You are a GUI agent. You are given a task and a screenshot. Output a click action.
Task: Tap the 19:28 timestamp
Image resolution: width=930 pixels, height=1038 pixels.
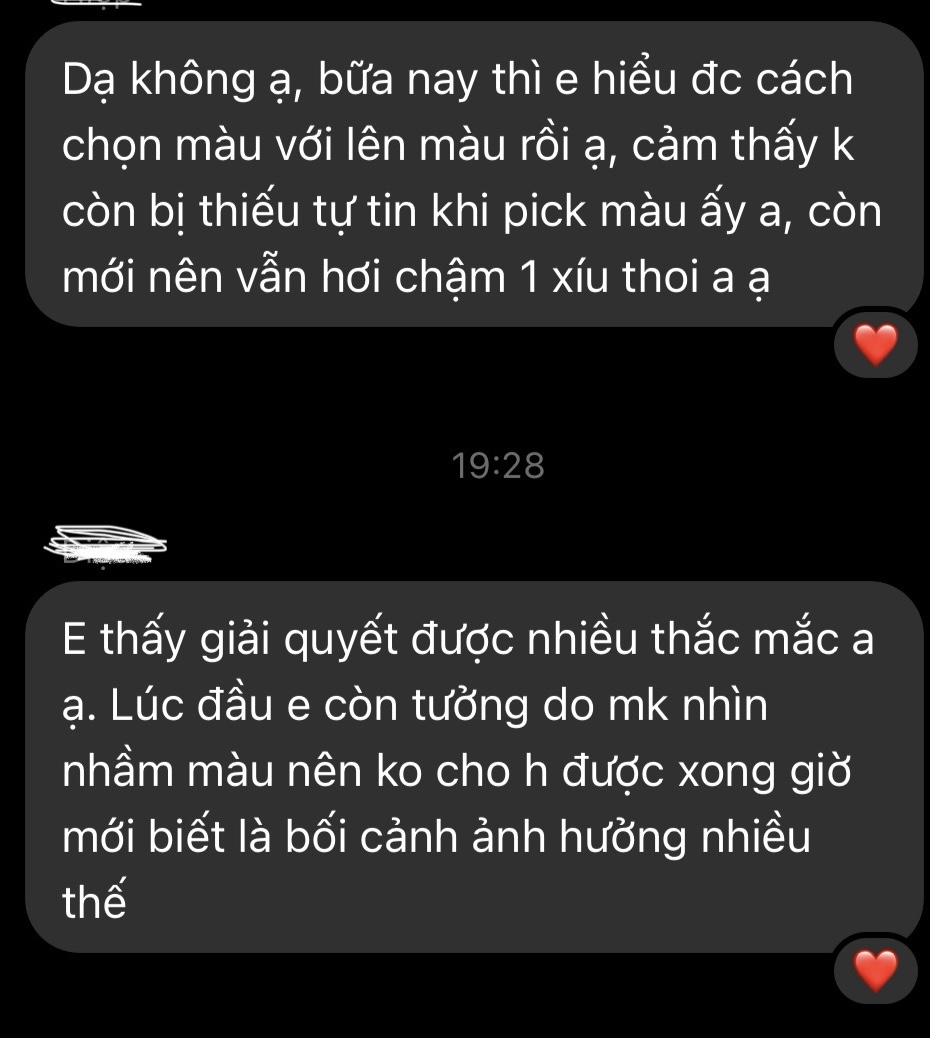coord(498,466)
